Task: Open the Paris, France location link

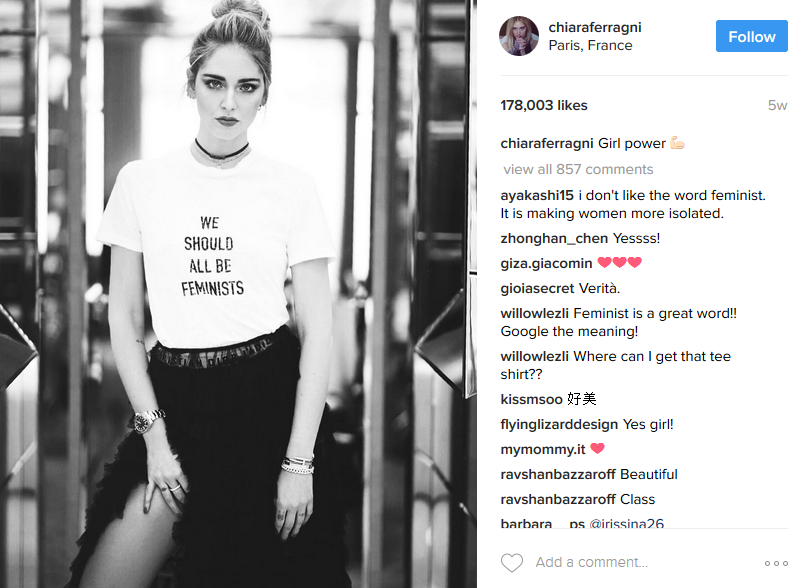Action: click(590, 45)
